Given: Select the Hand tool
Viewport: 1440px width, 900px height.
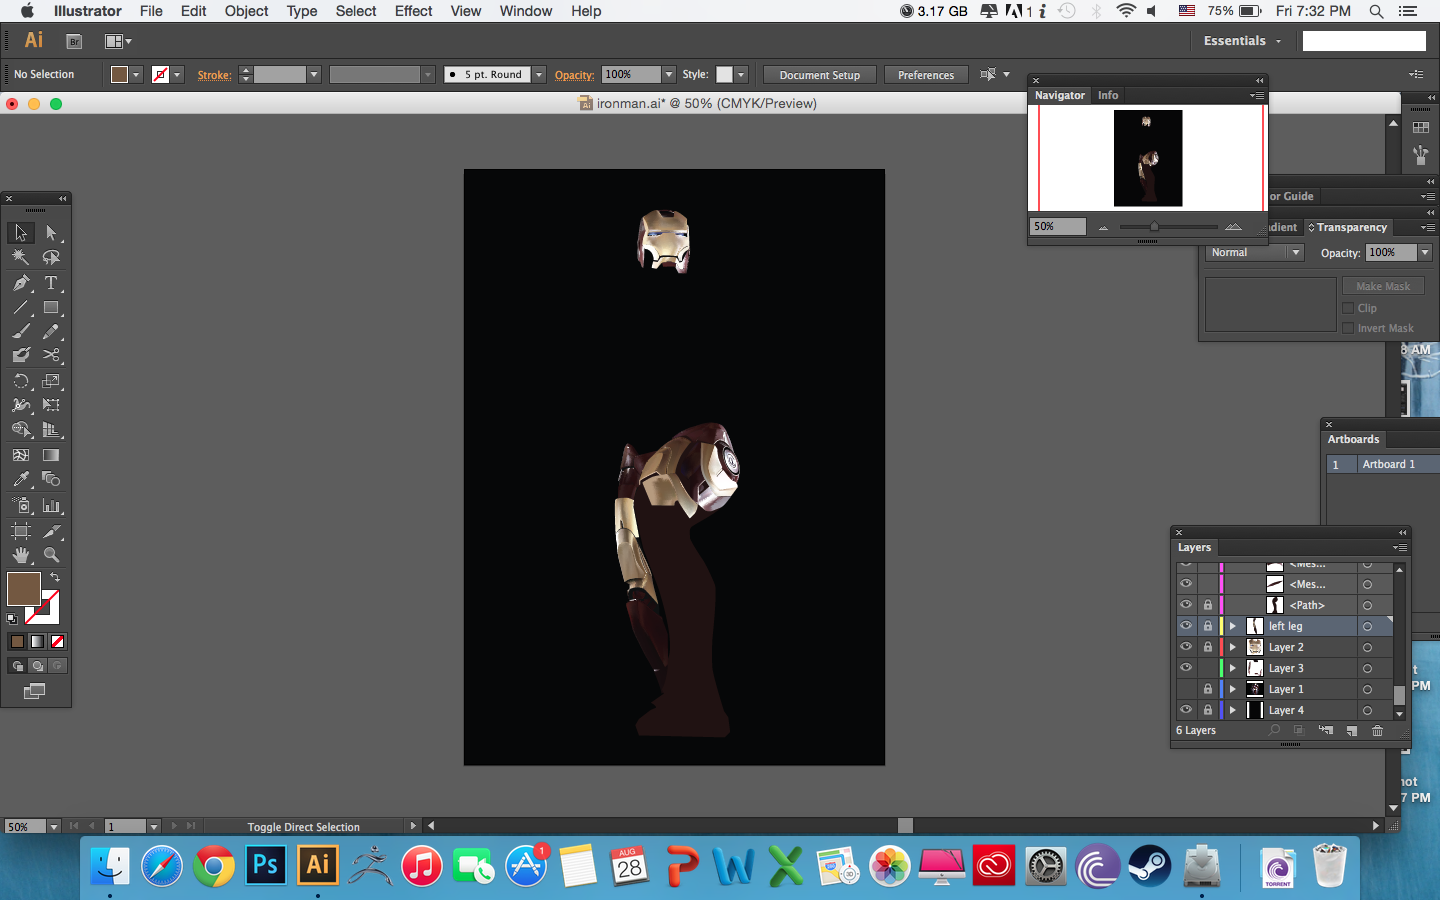Looking at the screenshot, I should pos(21,555).
